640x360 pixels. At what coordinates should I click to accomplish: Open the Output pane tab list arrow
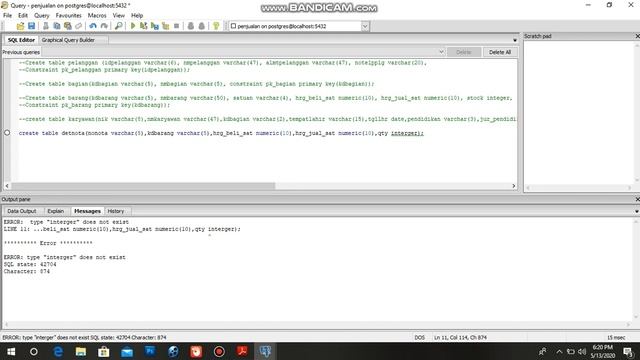(637, 211)
